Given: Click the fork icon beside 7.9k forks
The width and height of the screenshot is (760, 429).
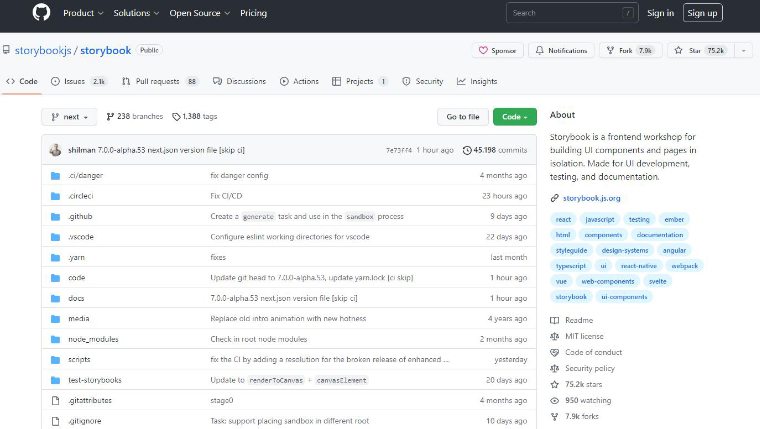Looking at the screenshot, I should [554, 416].
